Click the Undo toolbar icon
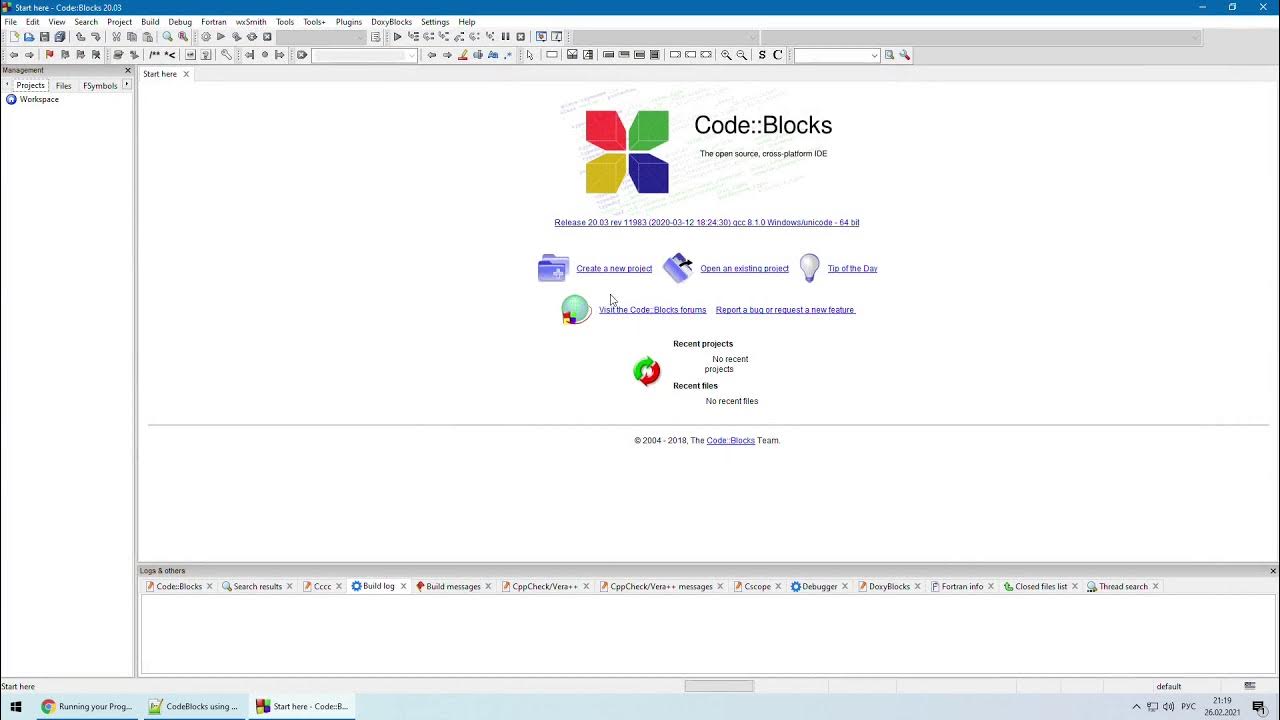The image size is (1280, 720). [x=81, y=37]
